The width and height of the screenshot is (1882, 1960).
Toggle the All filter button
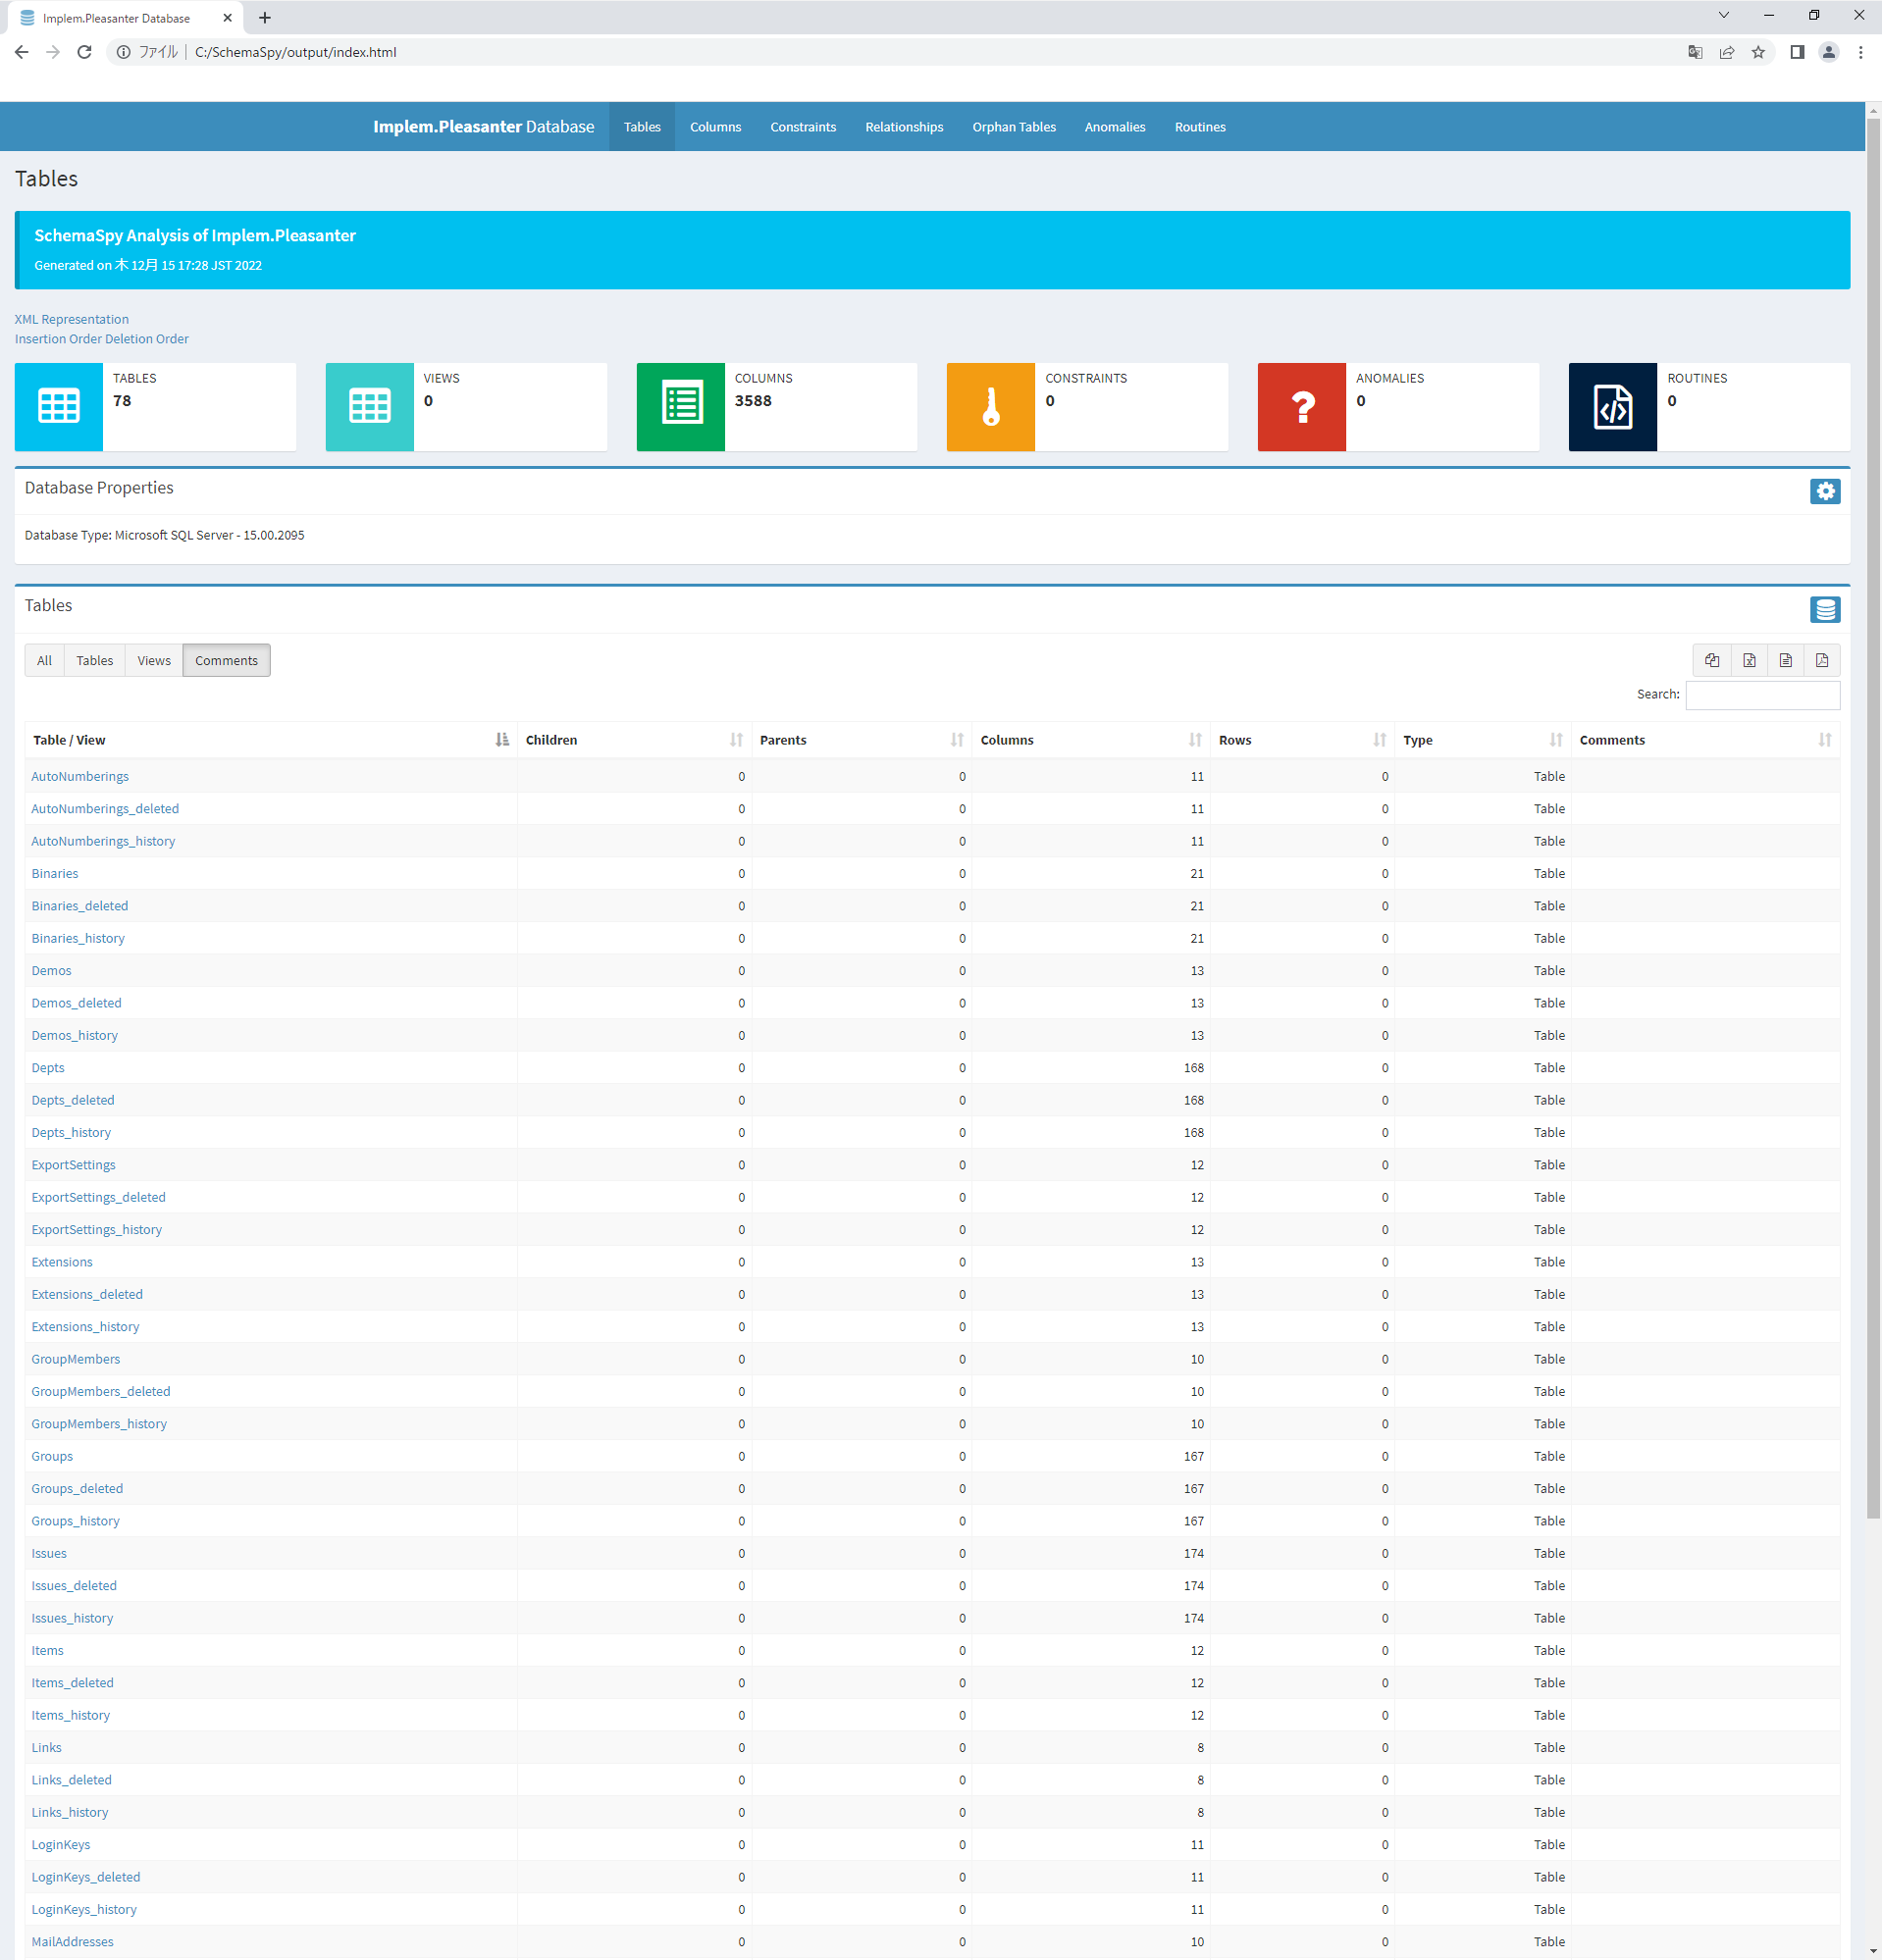[x=44, y=660]
